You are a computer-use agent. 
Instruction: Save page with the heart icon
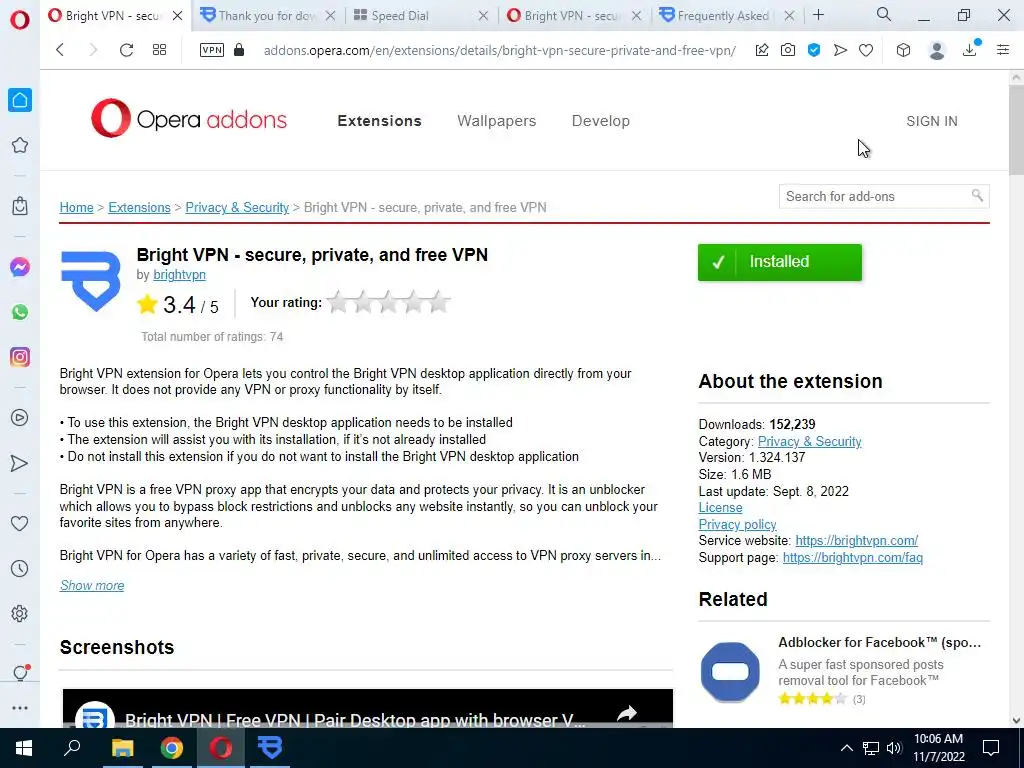[x=866, y=50]
